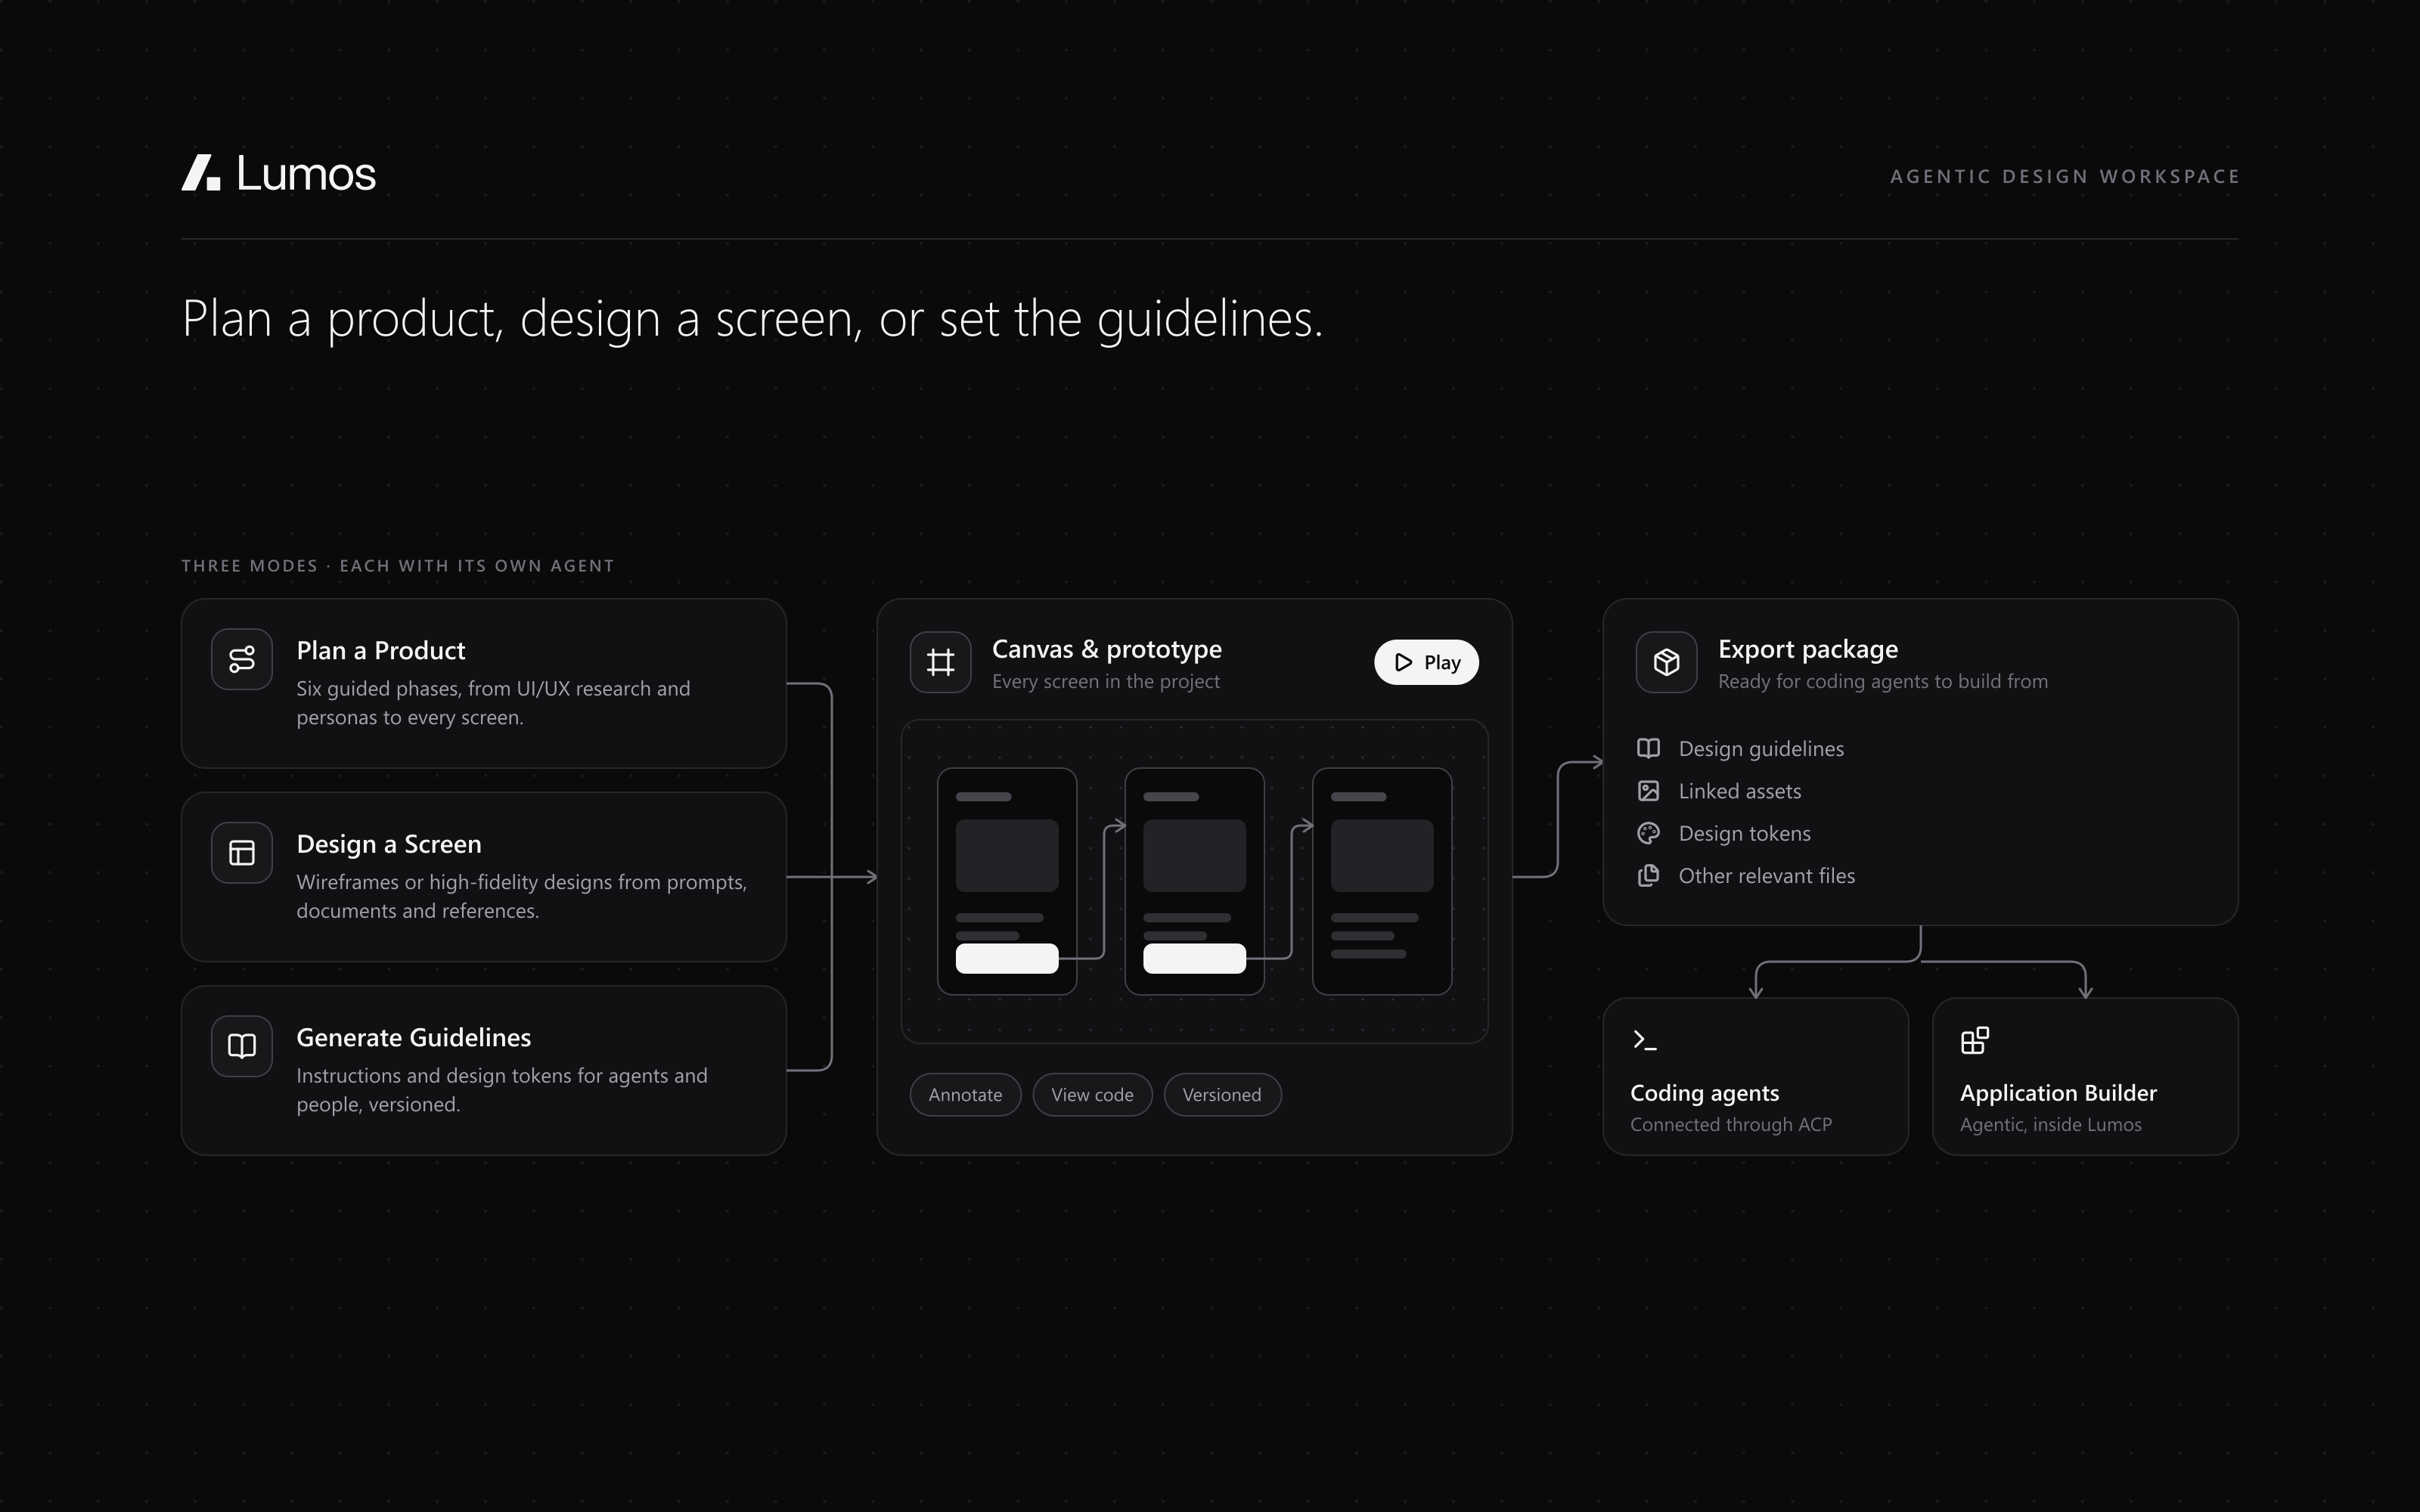Click the Connected through ACP caption
Viewport: 2420px width, 1512px height.
click(x=1731, y=1125)
